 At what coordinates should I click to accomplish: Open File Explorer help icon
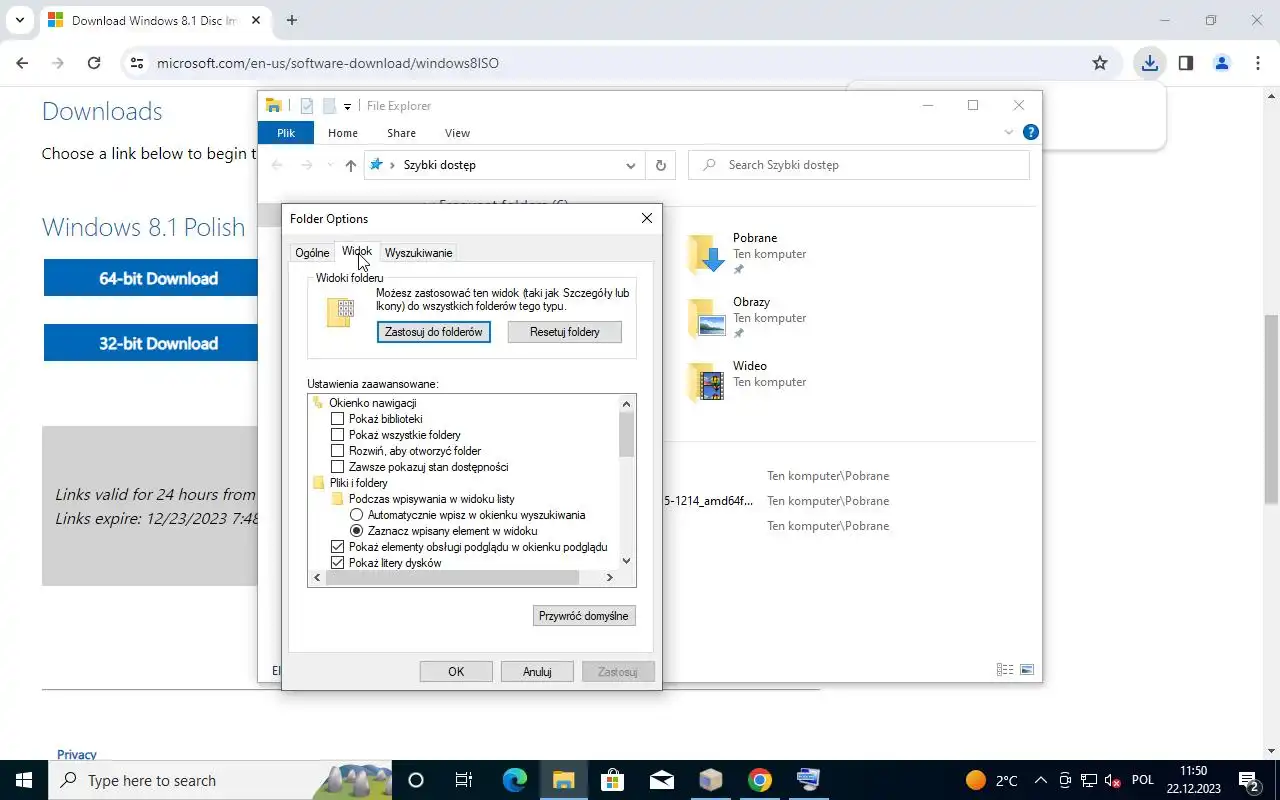pyautogui.click(x=1031, y=132)
